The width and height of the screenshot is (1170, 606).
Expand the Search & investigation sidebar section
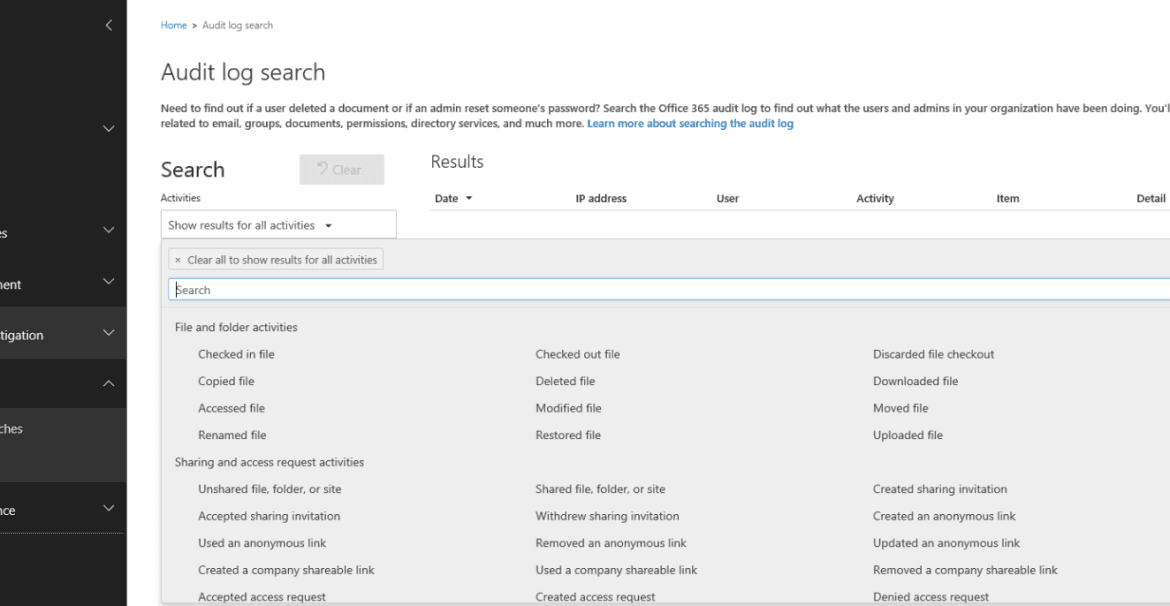pos(108,333)
